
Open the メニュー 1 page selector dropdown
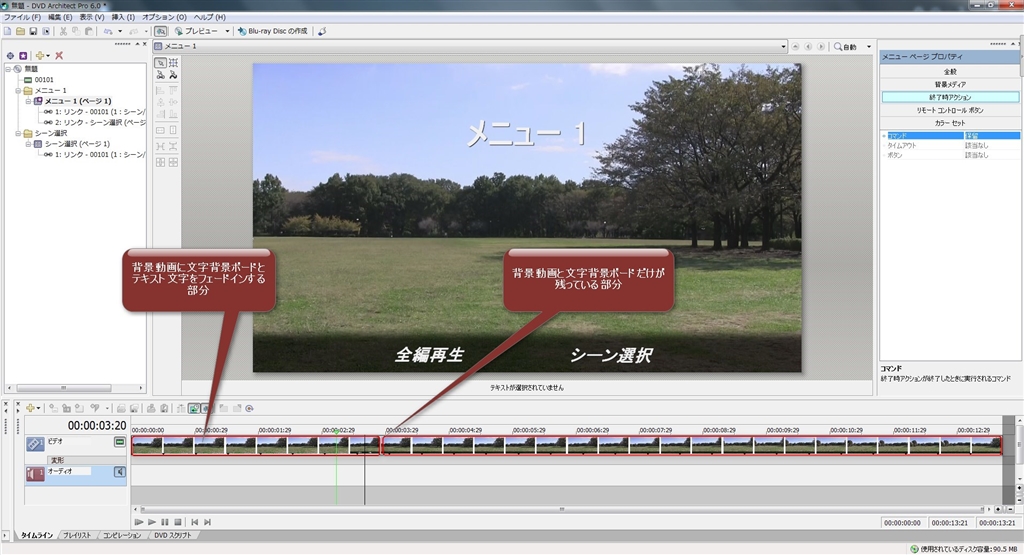(783, 46)
